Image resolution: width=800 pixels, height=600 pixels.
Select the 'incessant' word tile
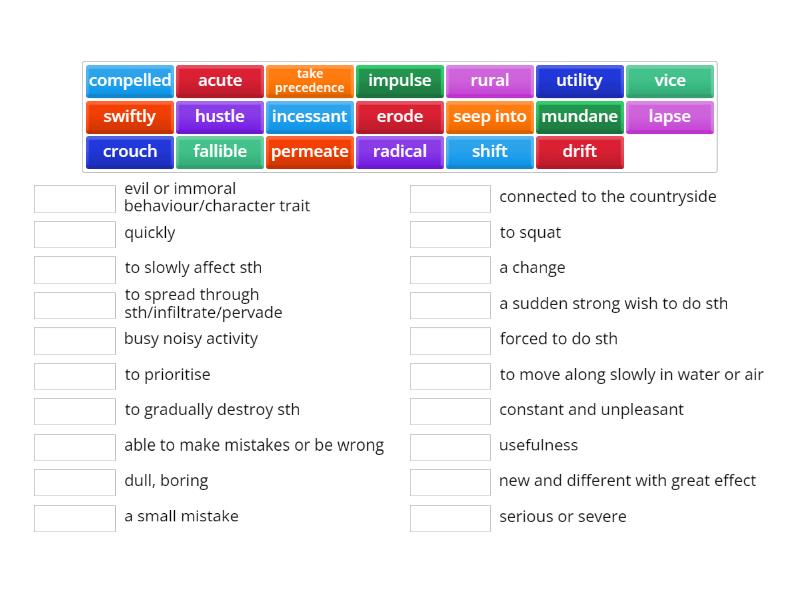[x=309, y=116]
